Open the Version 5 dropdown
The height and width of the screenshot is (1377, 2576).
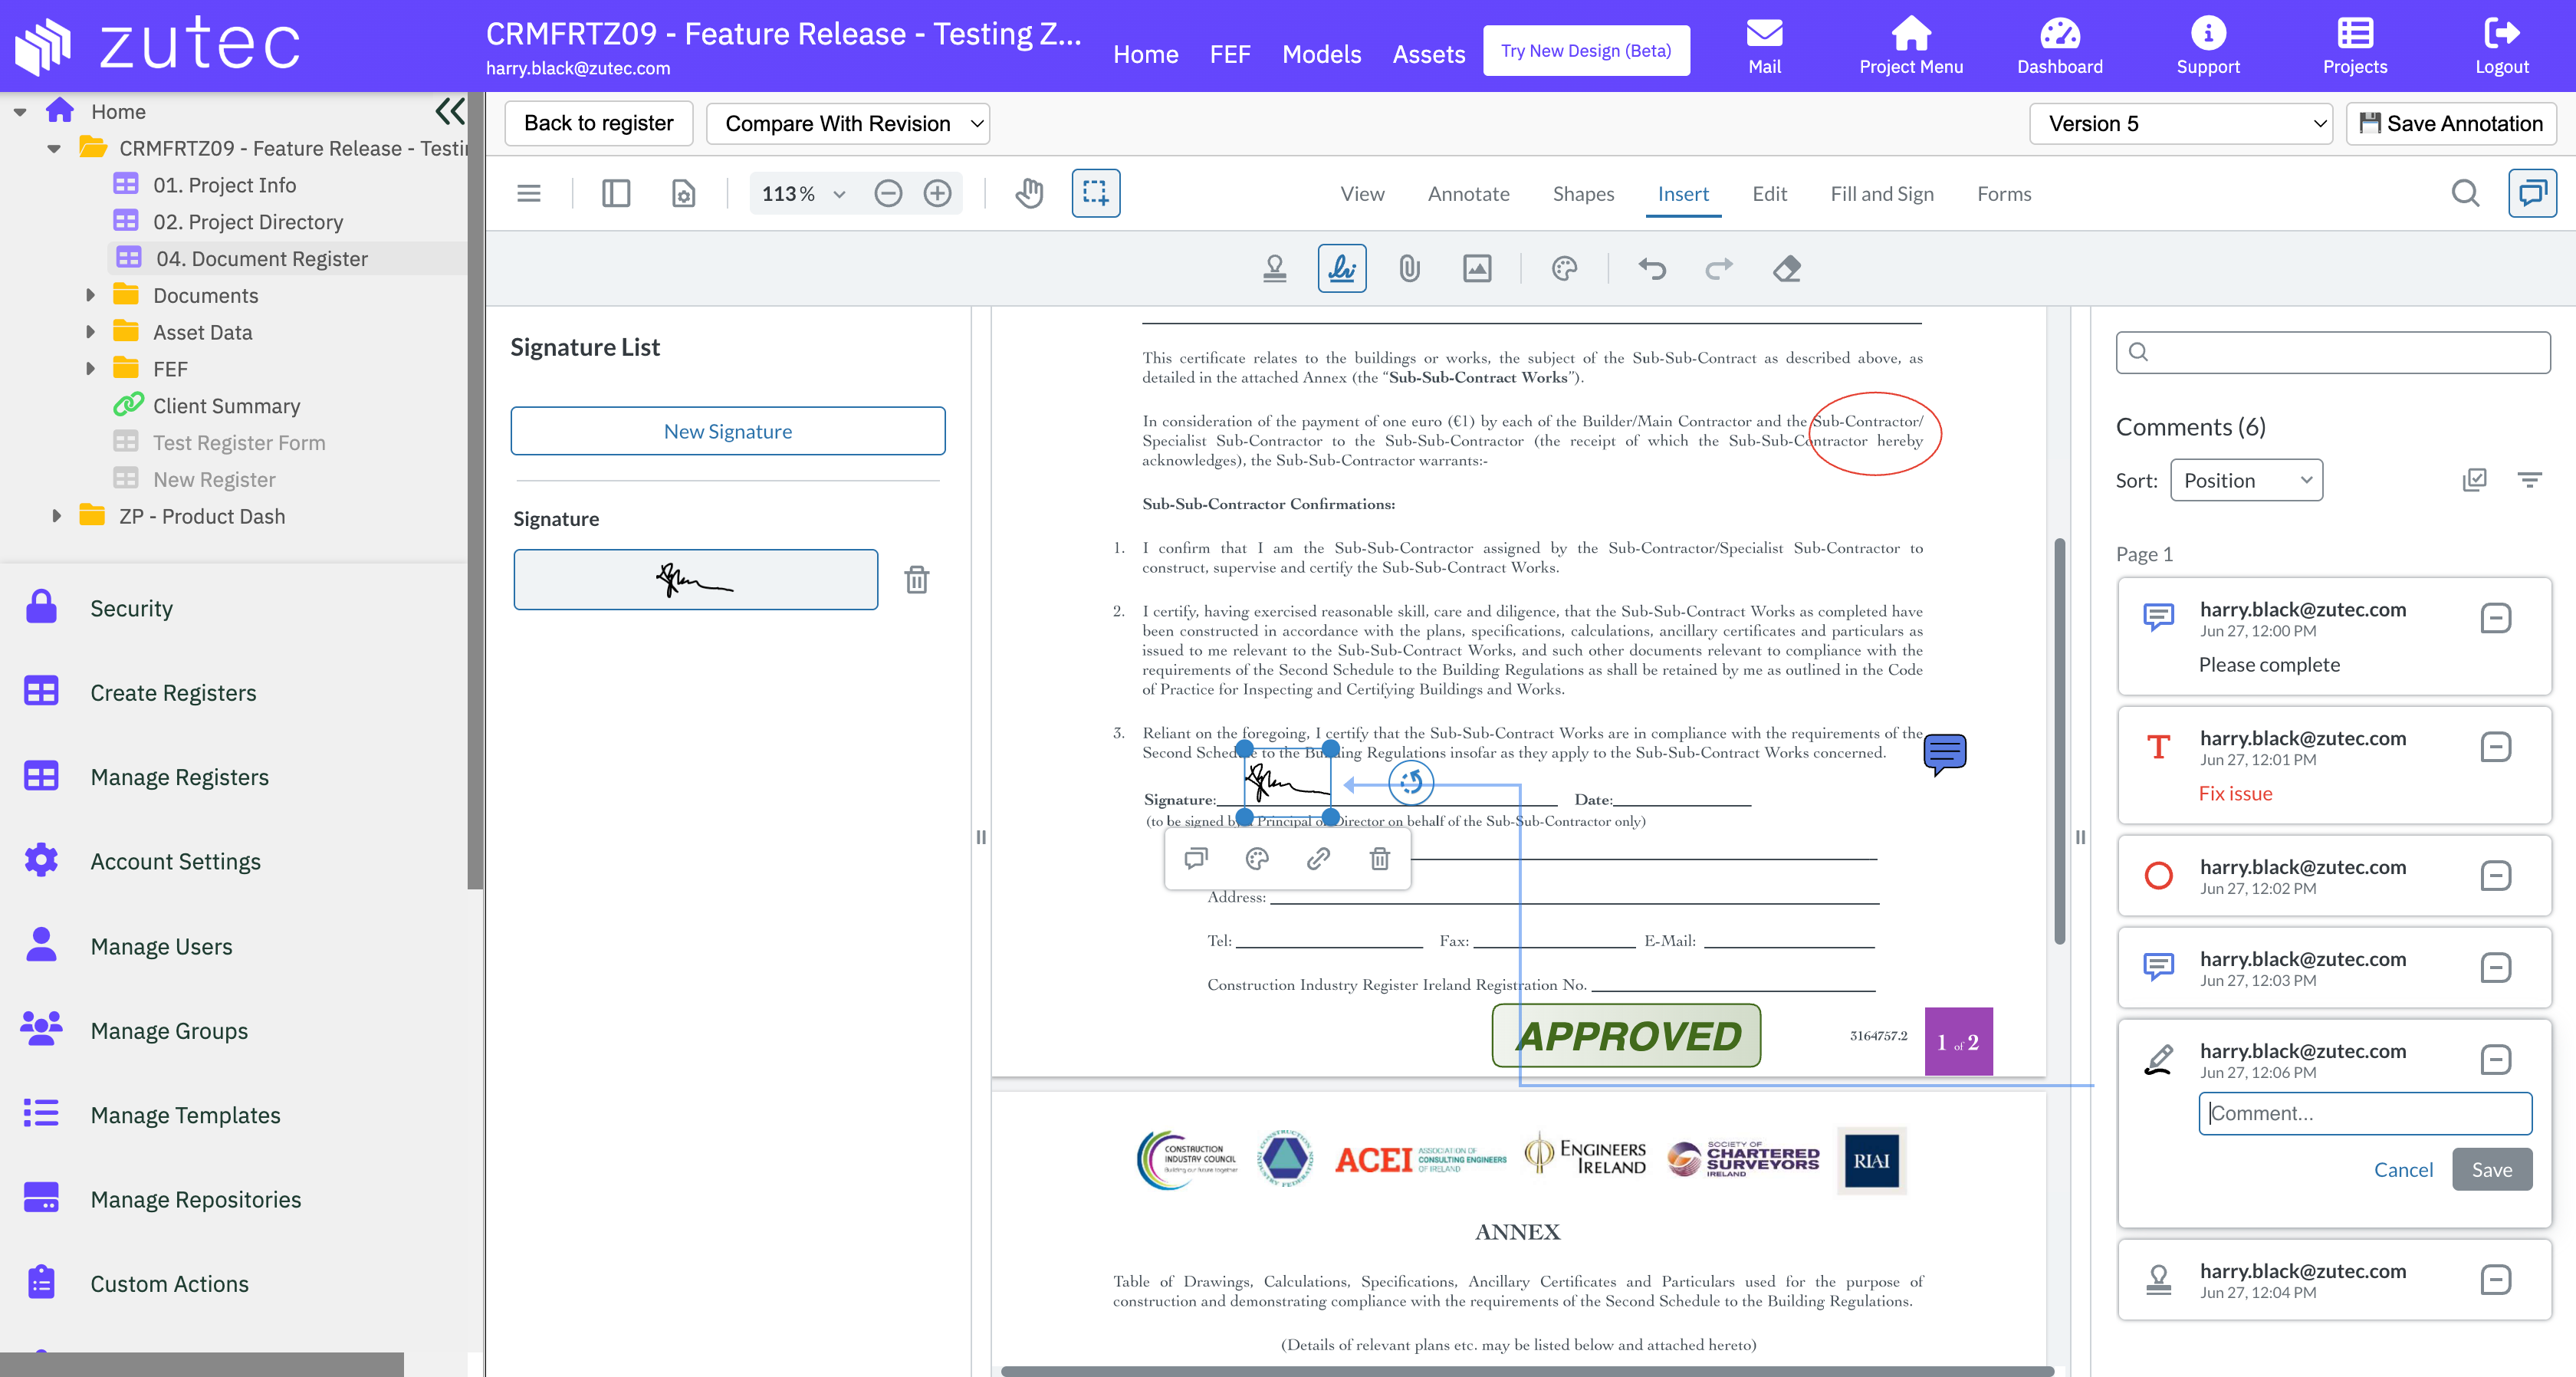tap(2180, 124)
